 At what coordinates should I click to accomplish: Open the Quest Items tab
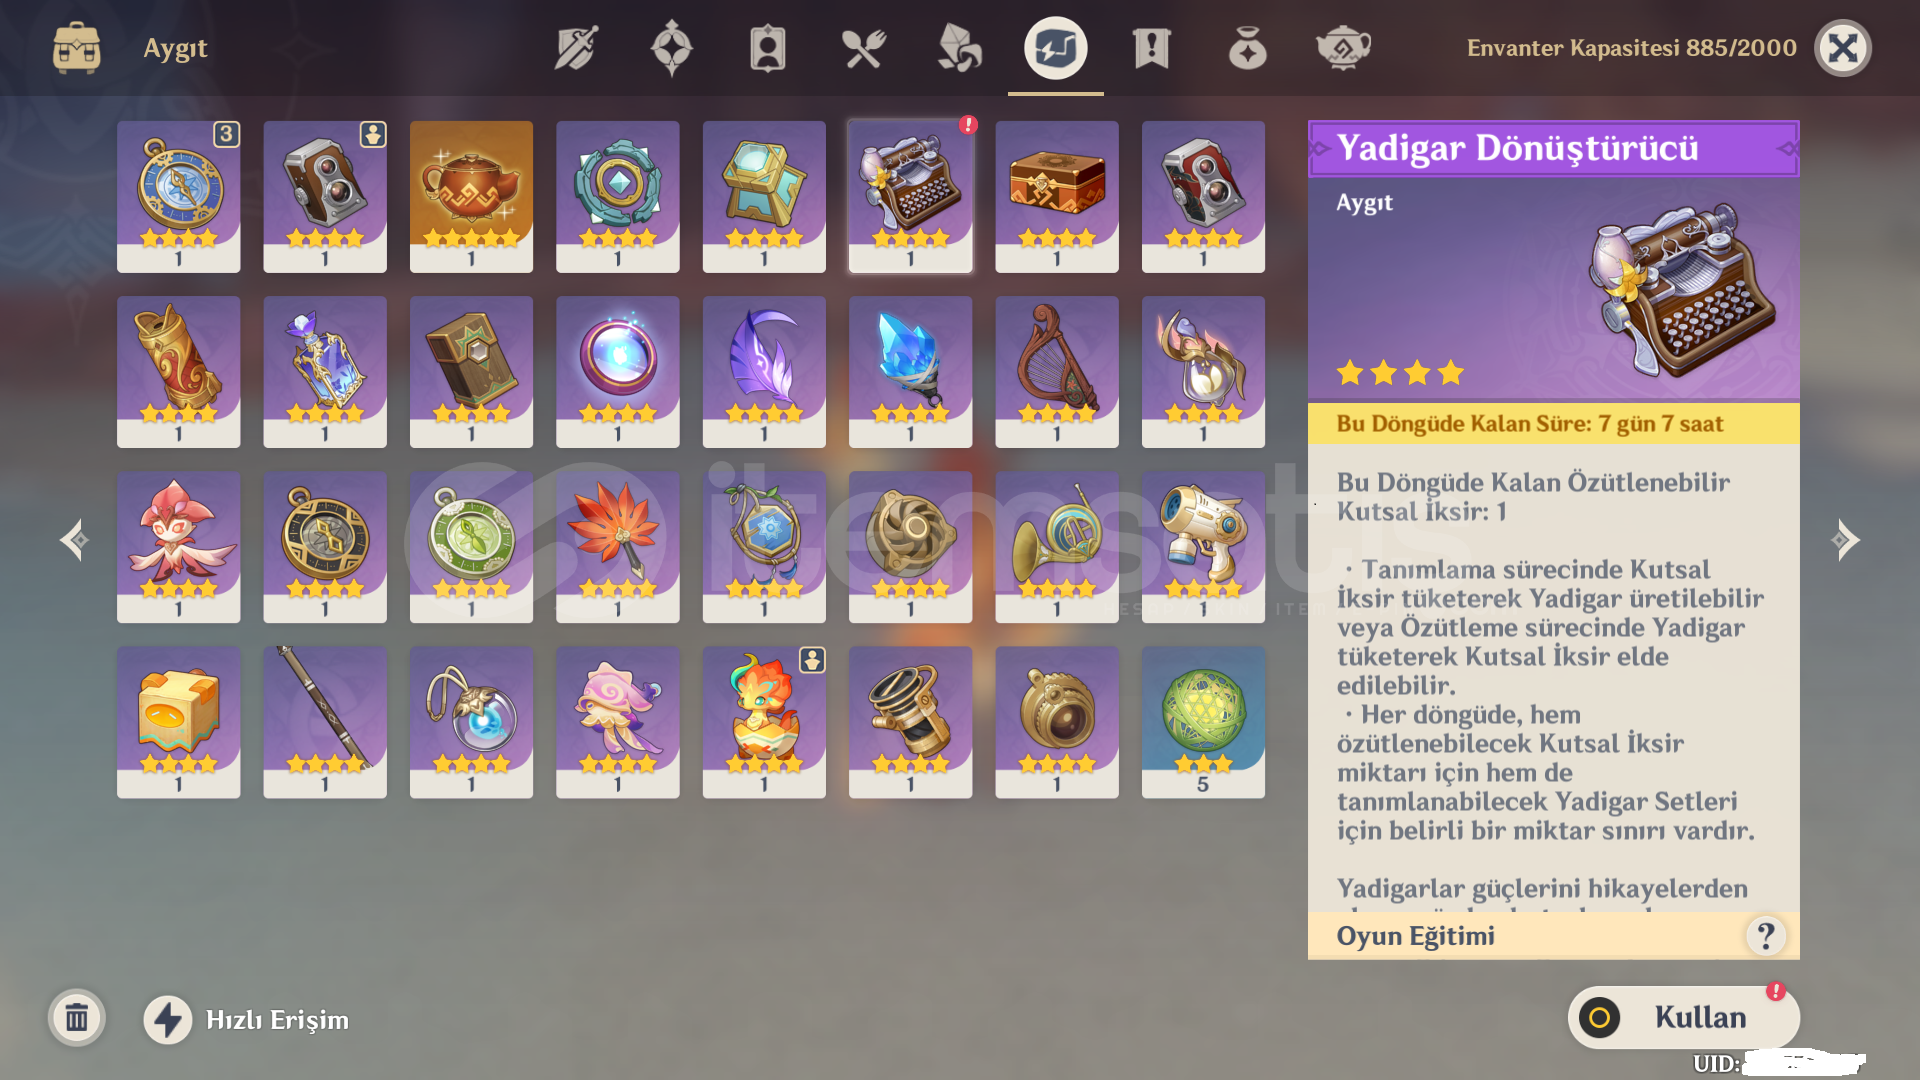[1151, 48]
